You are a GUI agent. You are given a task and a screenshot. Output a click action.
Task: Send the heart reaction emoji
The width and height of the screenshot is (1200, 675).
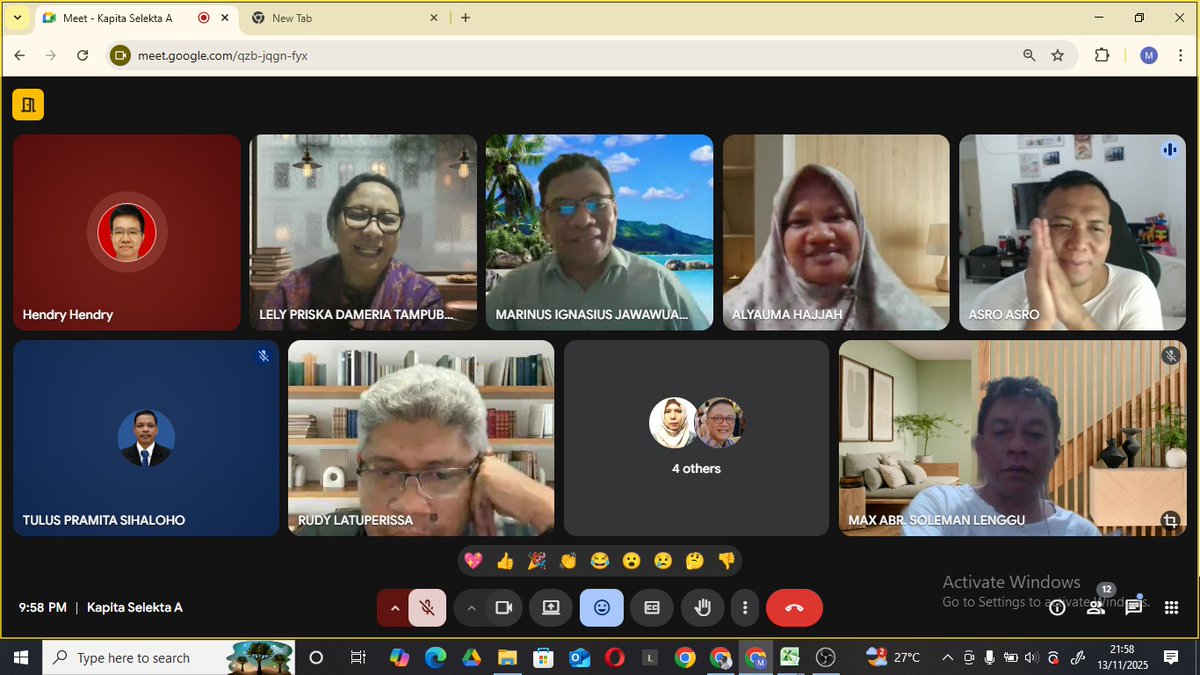click(472, 561)
